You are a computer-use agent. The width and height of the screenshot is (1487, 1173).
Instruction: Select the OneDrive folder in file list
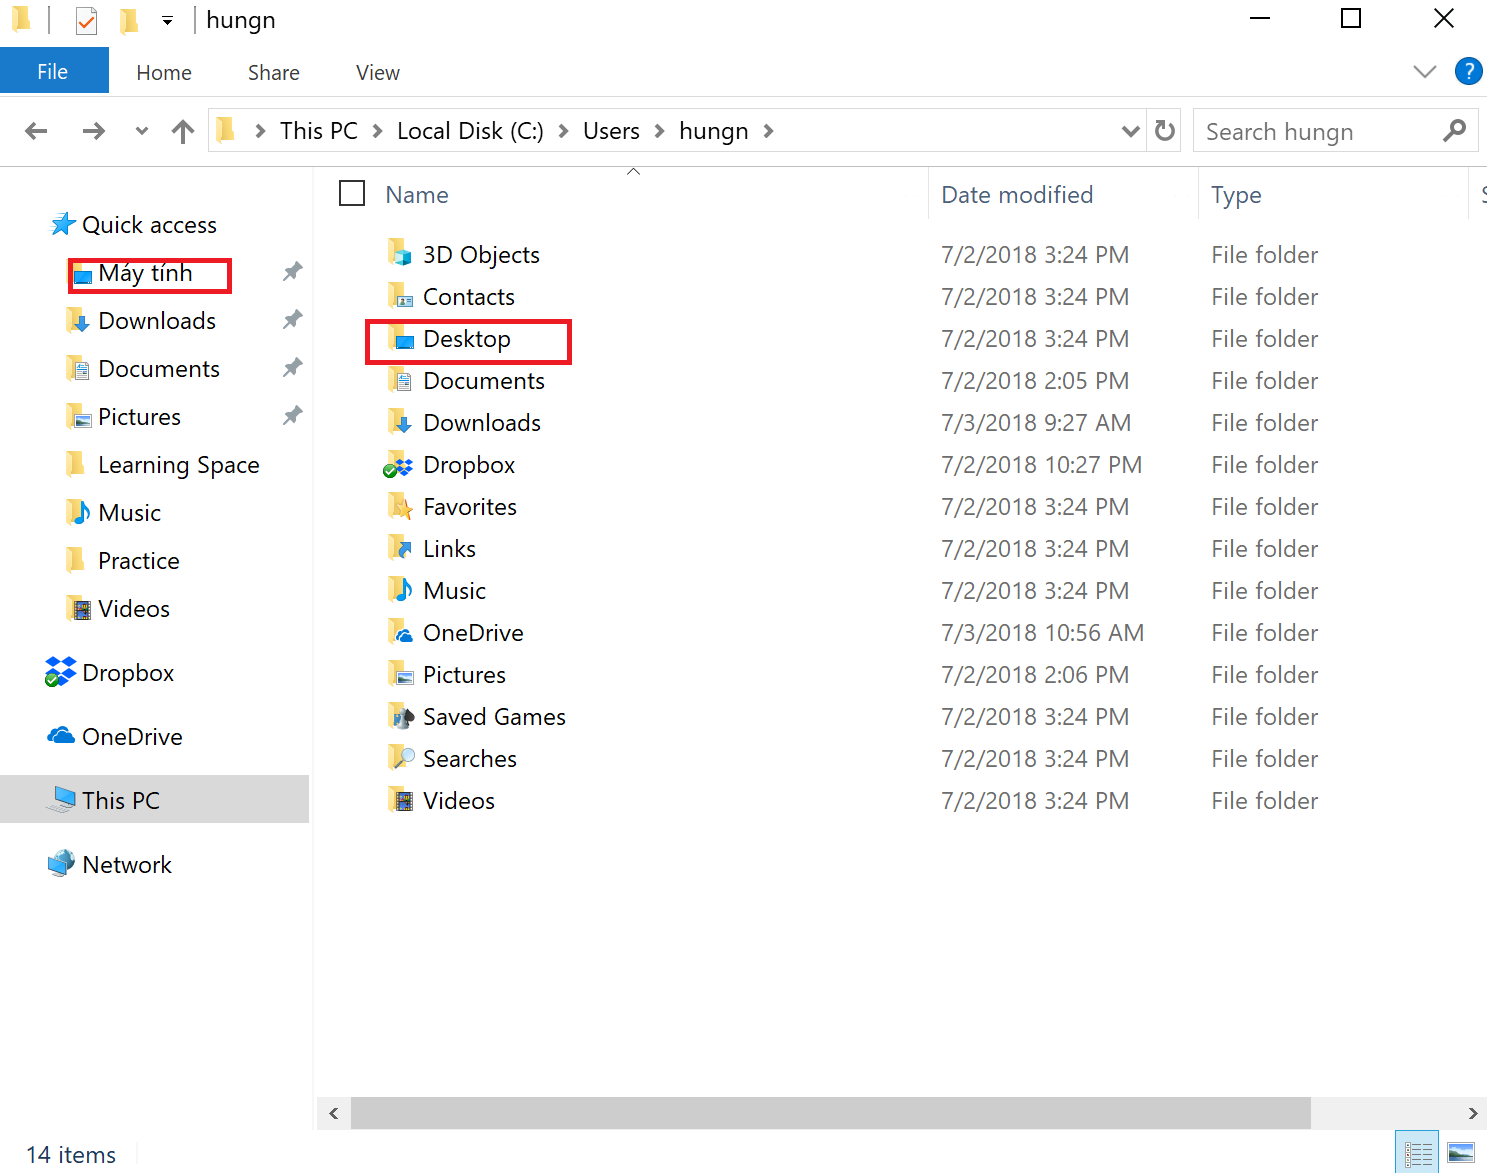click(473, 633)
